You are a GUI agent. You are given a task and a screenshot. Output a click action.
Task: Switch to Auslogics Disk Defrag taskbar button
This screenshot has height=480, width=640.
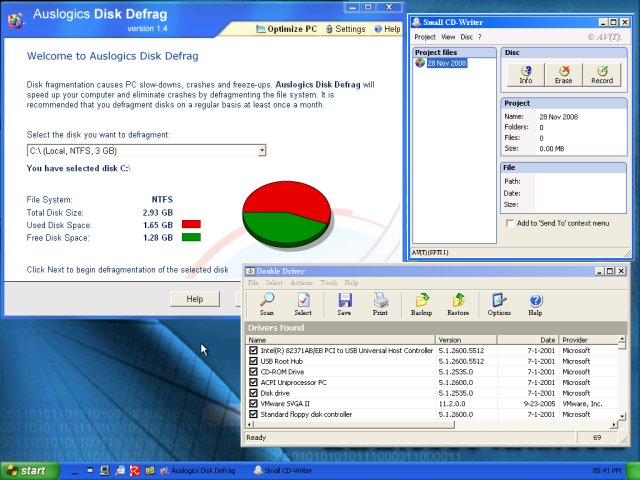[198, 471]
